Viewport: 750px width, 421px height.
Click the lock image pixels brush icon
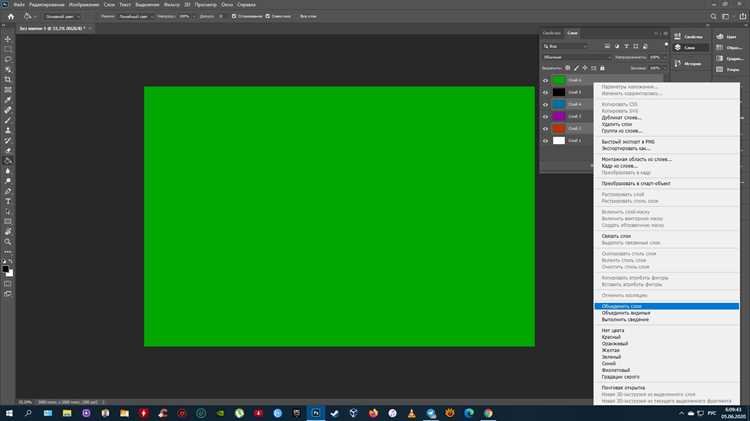click(576, 68)
